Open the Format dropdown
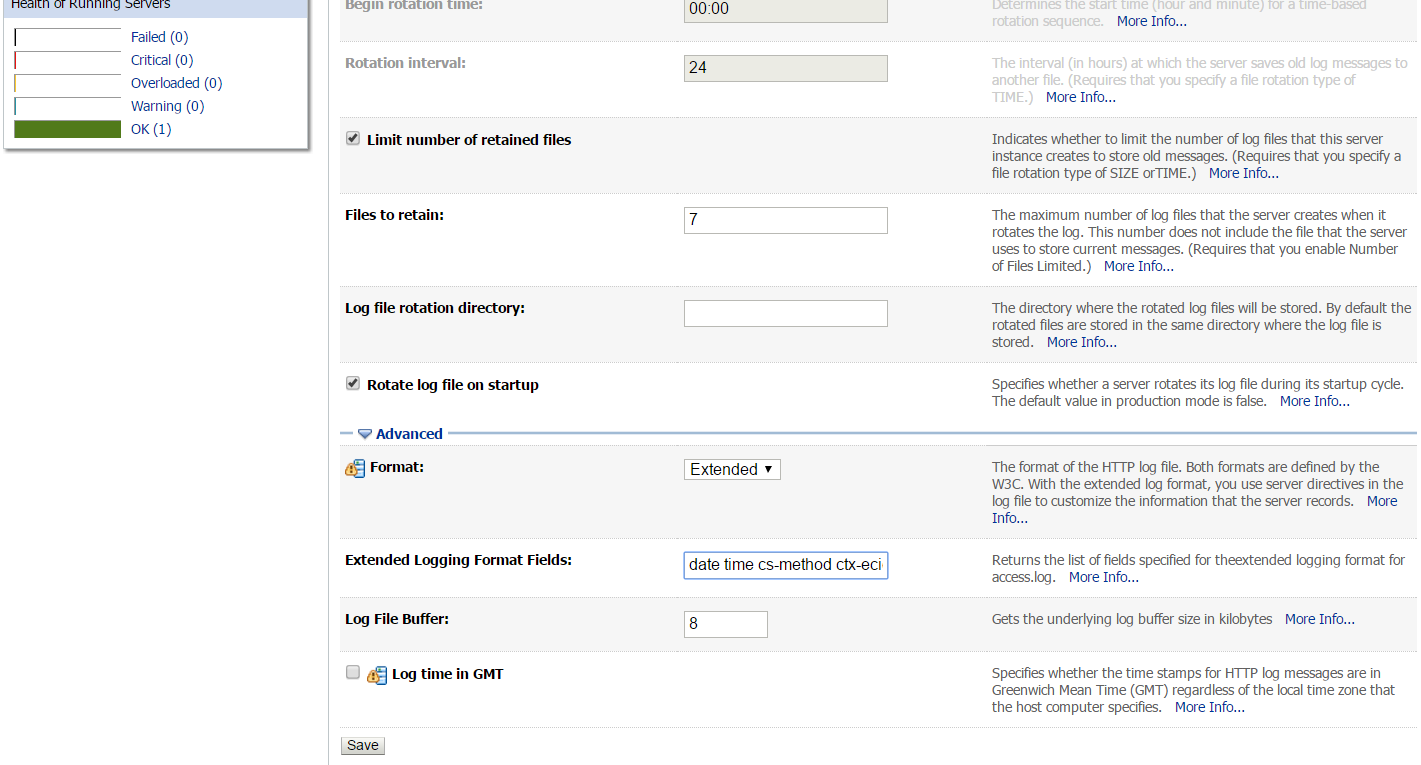The width and height of the screenshot is (1421, 765). pos(732,468)
